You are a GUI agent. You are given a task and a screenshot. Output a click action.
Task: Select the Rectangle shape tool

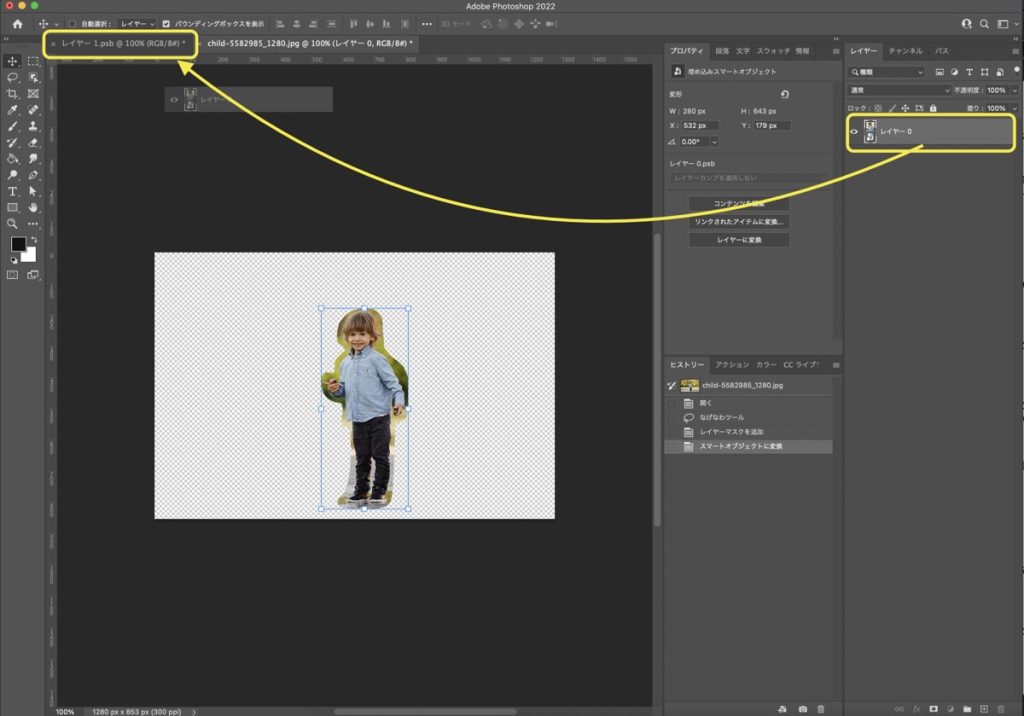click(12, 208)
